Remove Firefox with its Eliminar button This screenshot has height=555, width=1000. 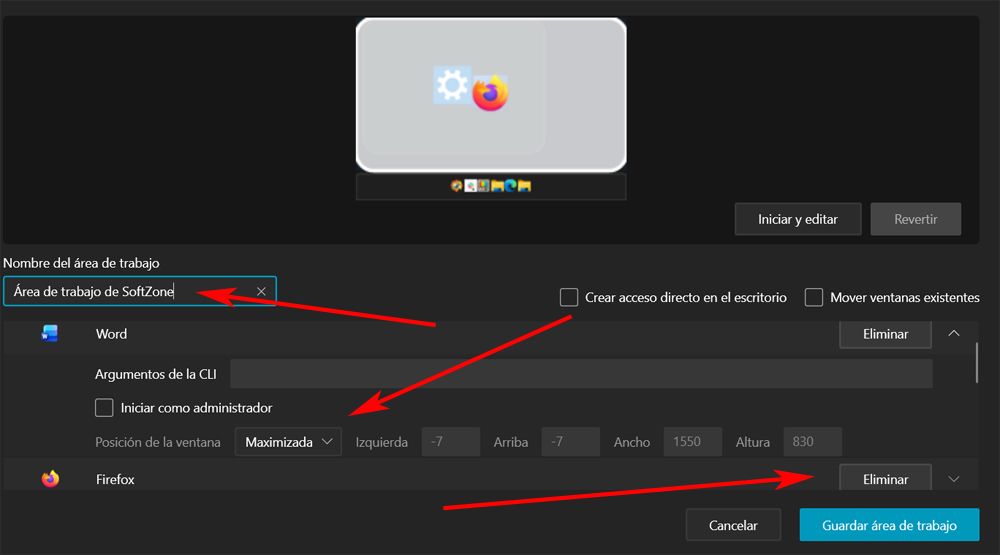(885, 478)
